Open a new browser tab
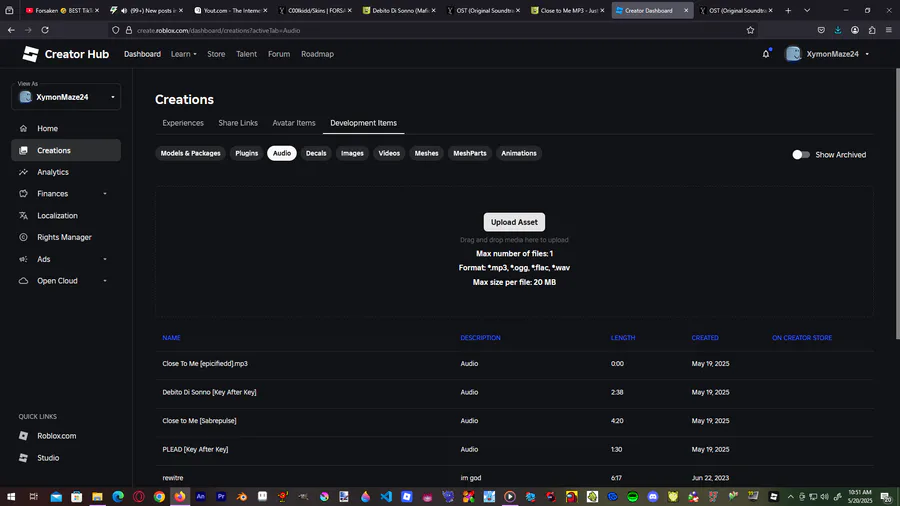Image resolution: width=900 pixels, height=506 pixels. click(788, 10)
